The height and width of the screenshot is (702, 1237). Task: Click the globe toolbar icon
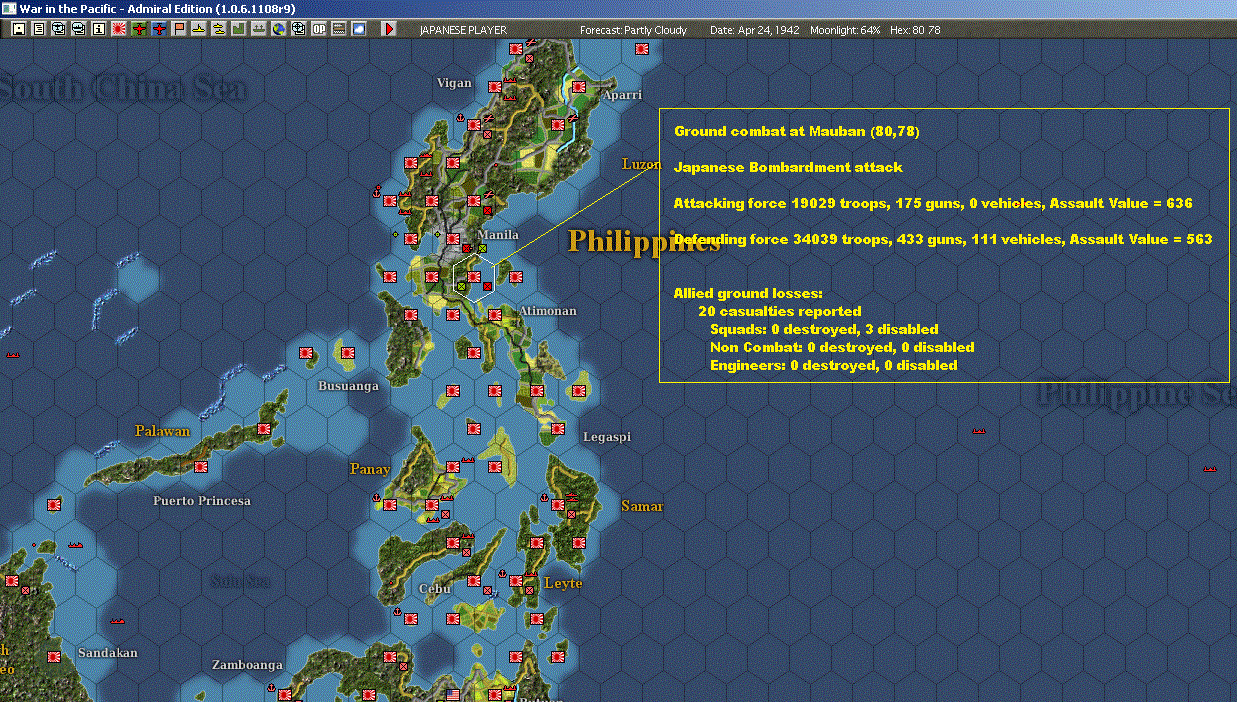point(278,29)
